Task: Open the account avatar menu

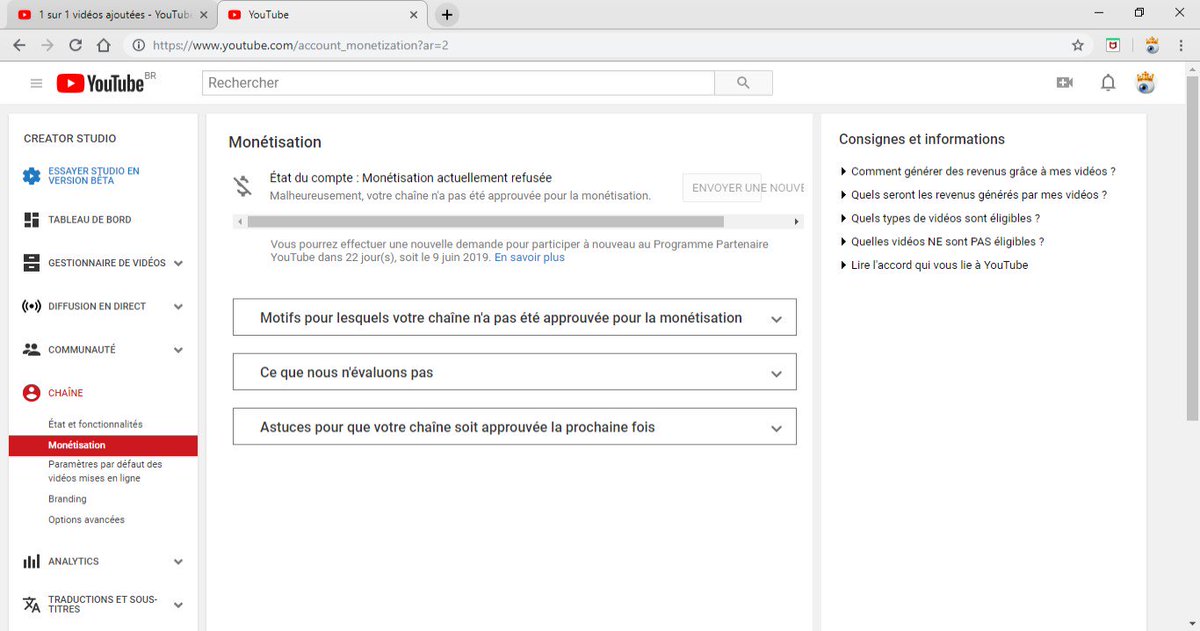Action: [1146, 83]
